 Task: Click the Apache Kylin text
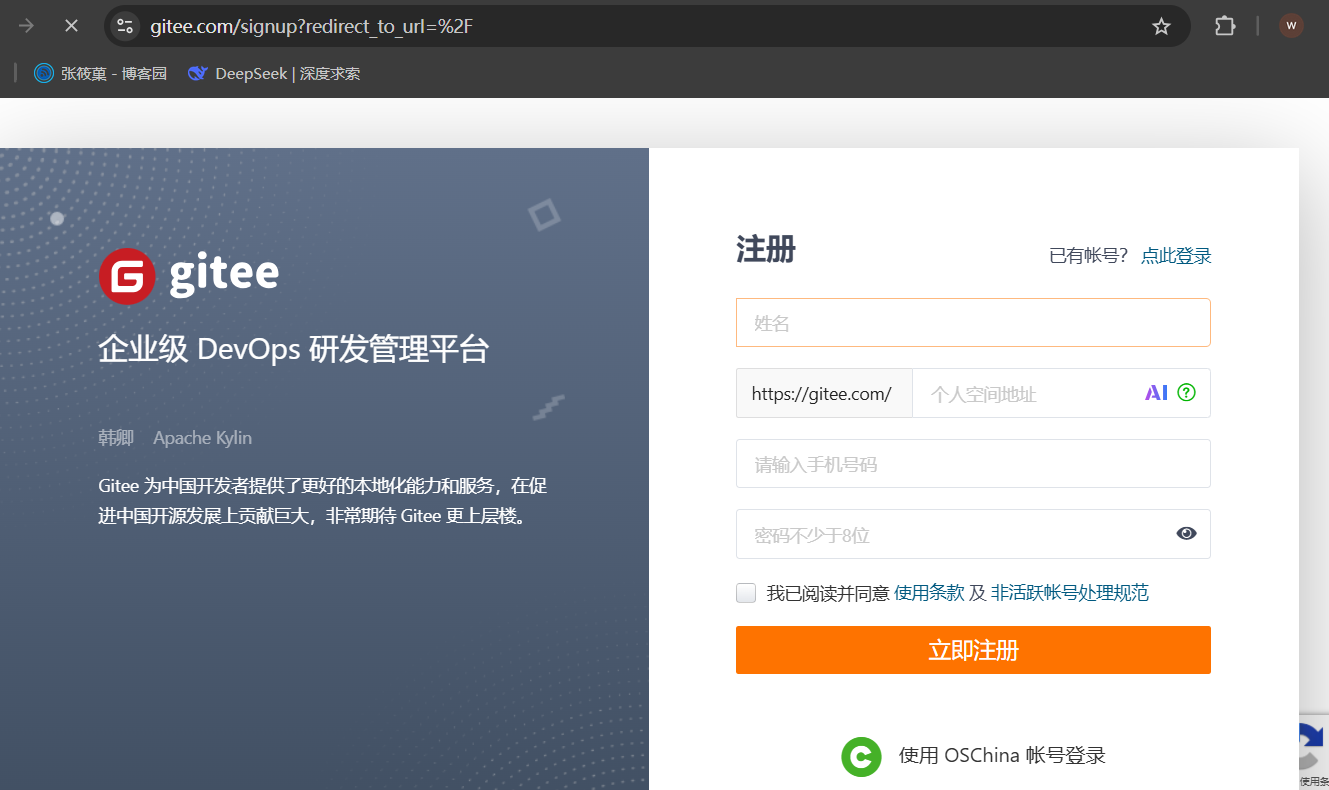tap(203, 438)
